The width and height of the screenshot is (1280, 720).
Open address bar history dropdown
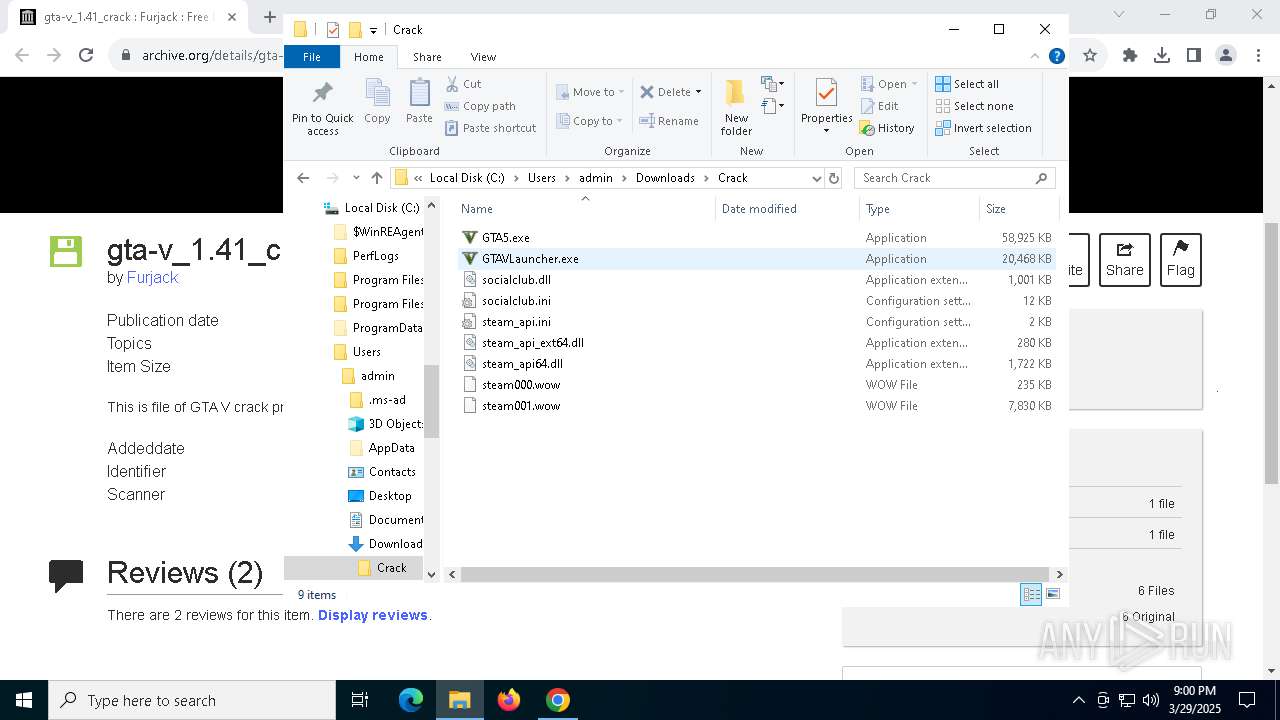(817, 178)
